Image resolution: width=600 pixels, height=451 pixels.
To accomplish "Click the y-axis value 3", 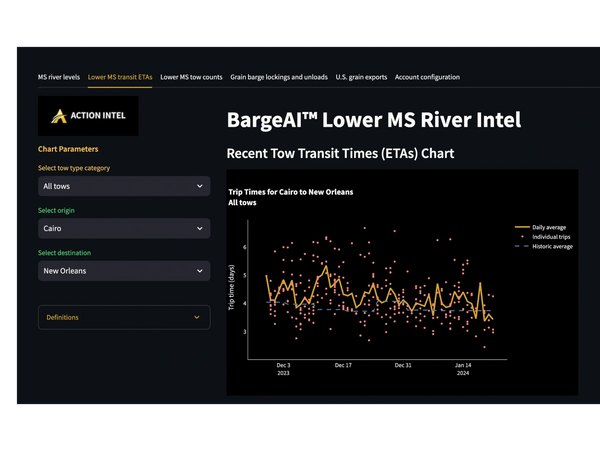I will pyautogui.click(x=245, y=332).
